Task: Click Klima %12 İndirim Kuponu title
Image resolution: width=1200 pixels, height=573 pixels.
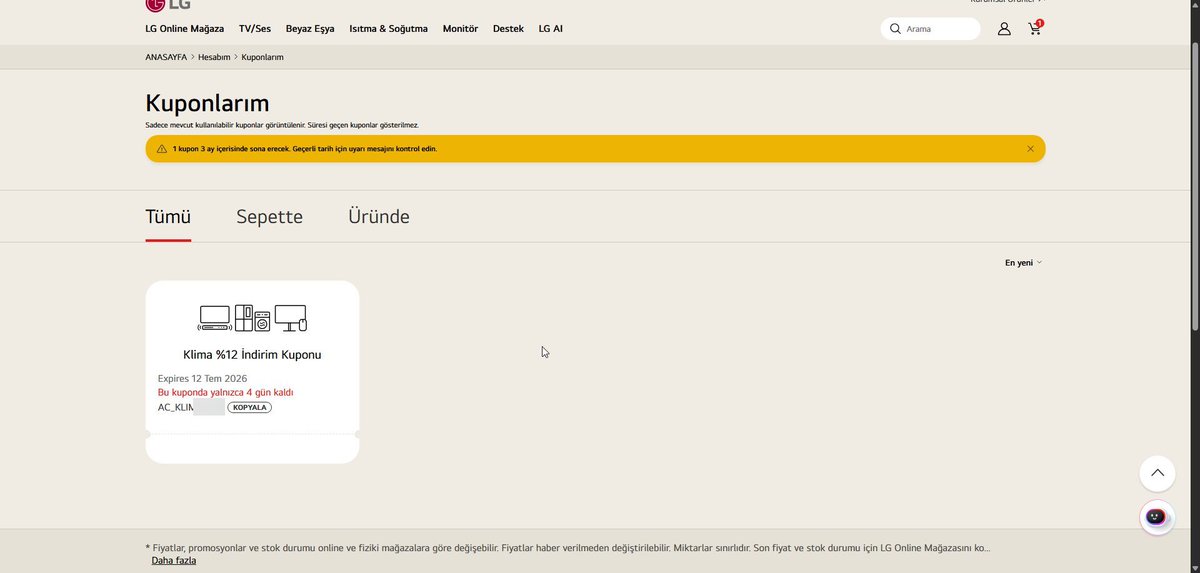Action: (x=252, y=355)
